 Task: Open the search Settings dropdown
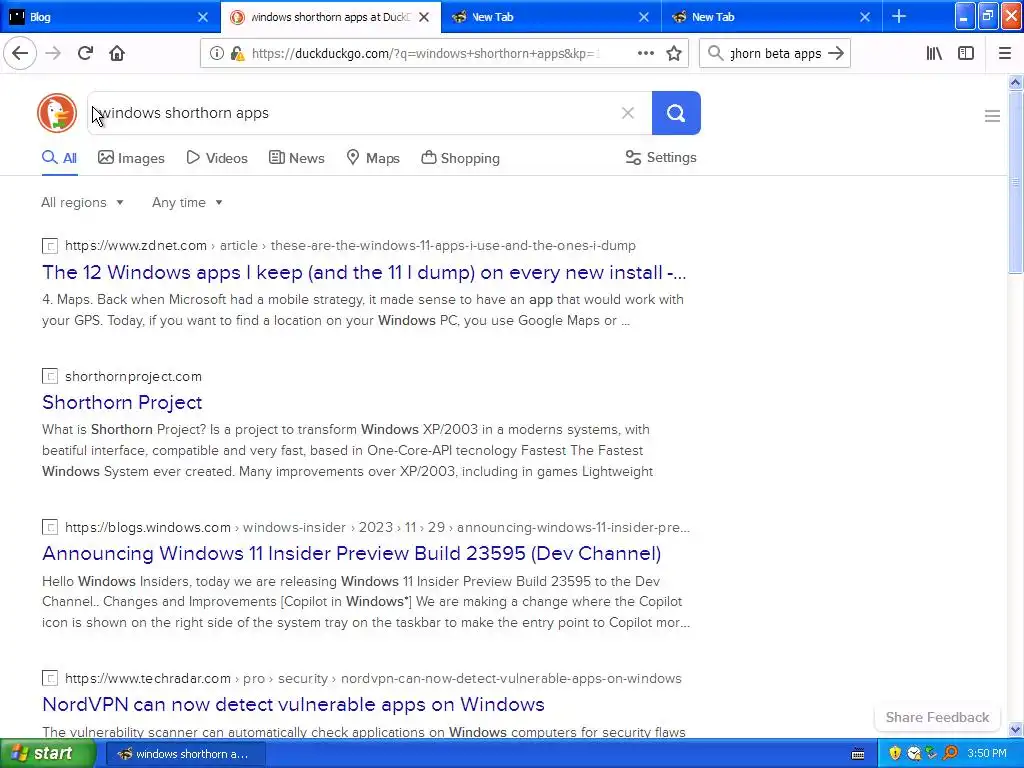click(661, 157)
